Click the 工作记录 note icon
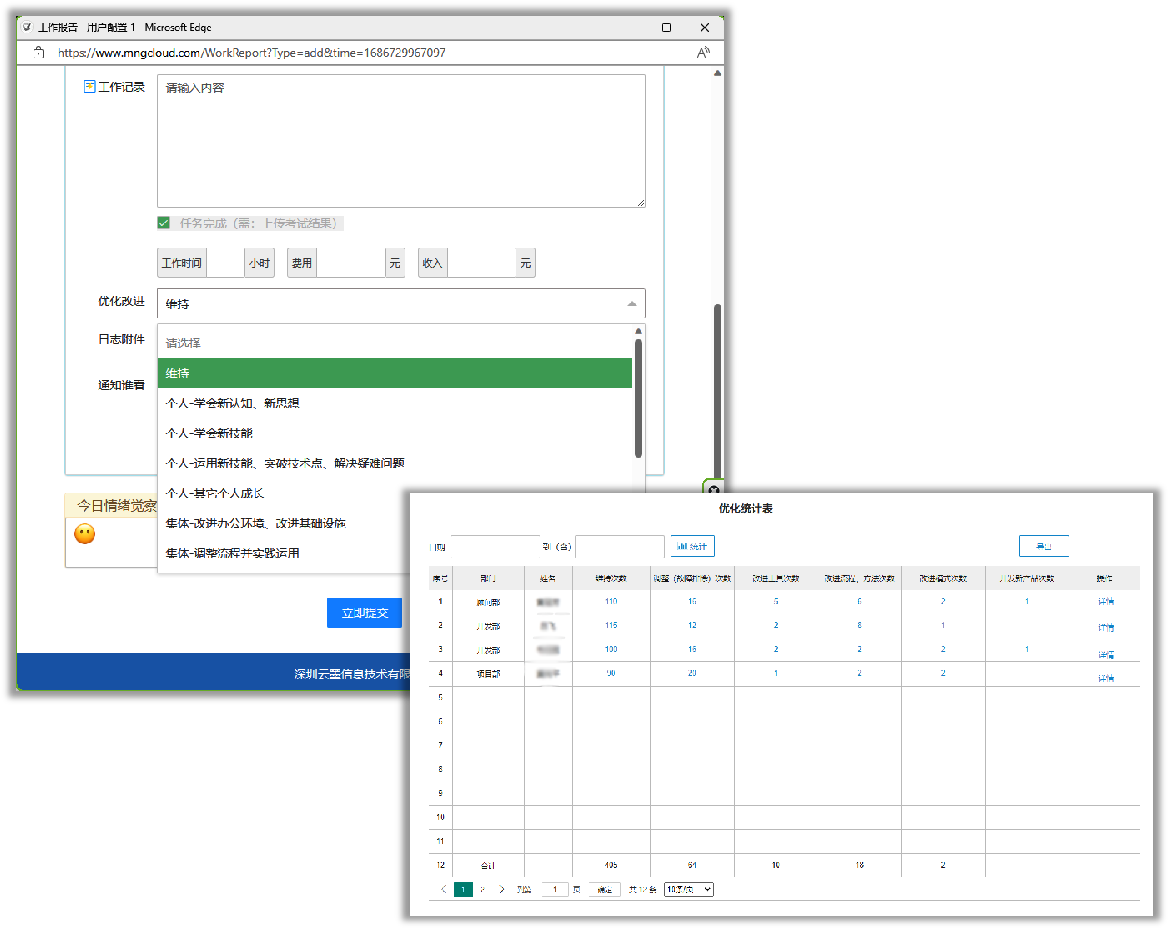 89,87
